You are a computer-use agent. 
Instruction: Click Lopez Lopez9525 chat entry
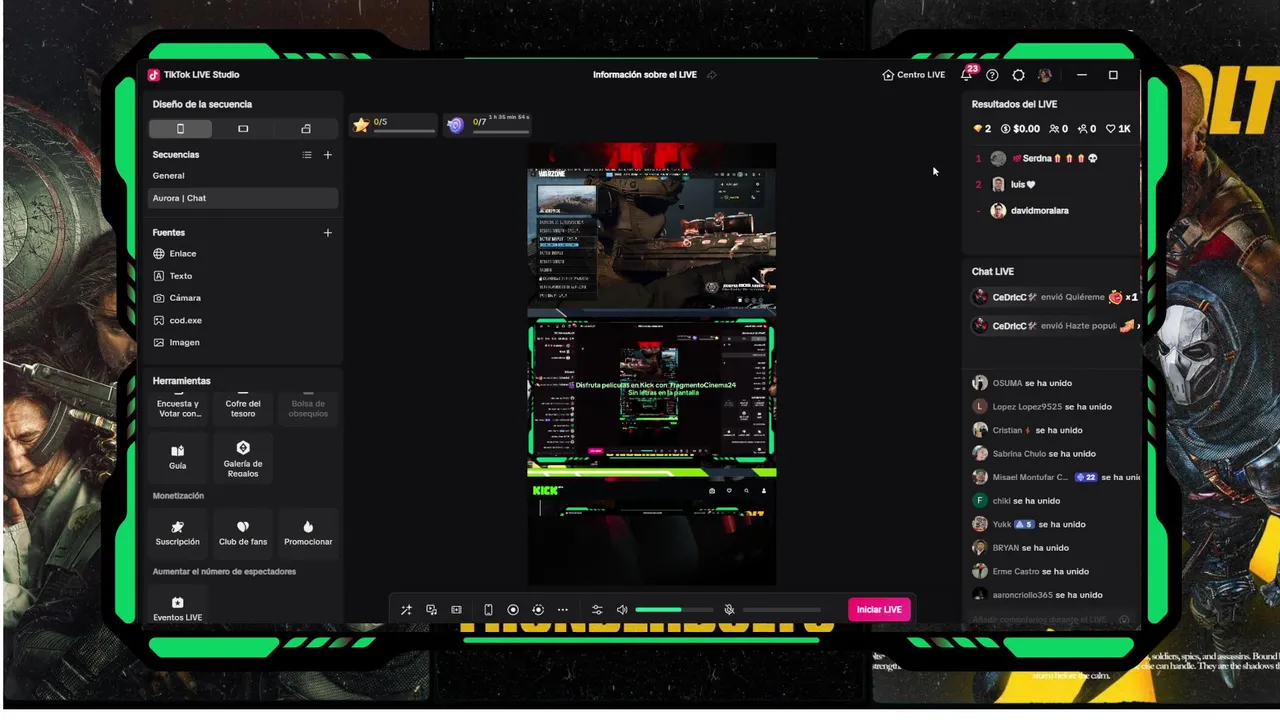coord(1042,407)
